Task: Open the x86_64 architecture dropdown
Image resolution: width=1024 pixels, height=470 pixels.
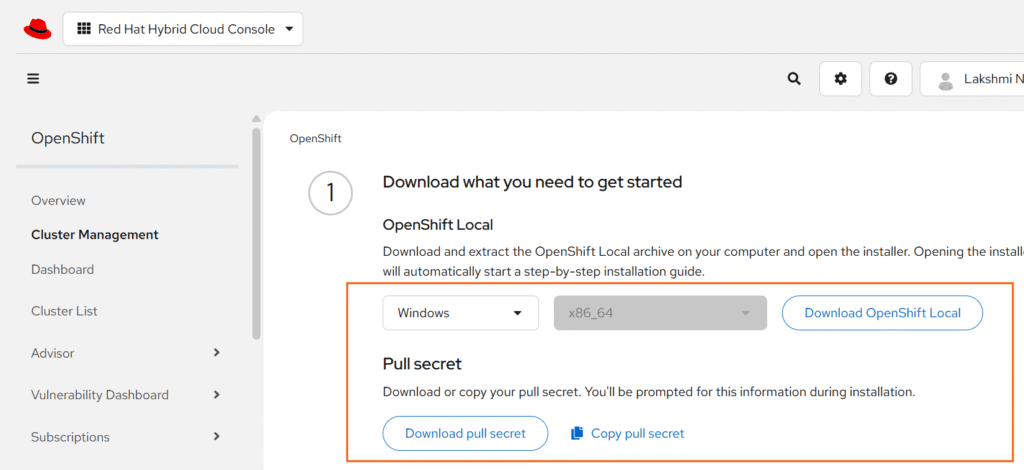Action: tap(660, 313)
